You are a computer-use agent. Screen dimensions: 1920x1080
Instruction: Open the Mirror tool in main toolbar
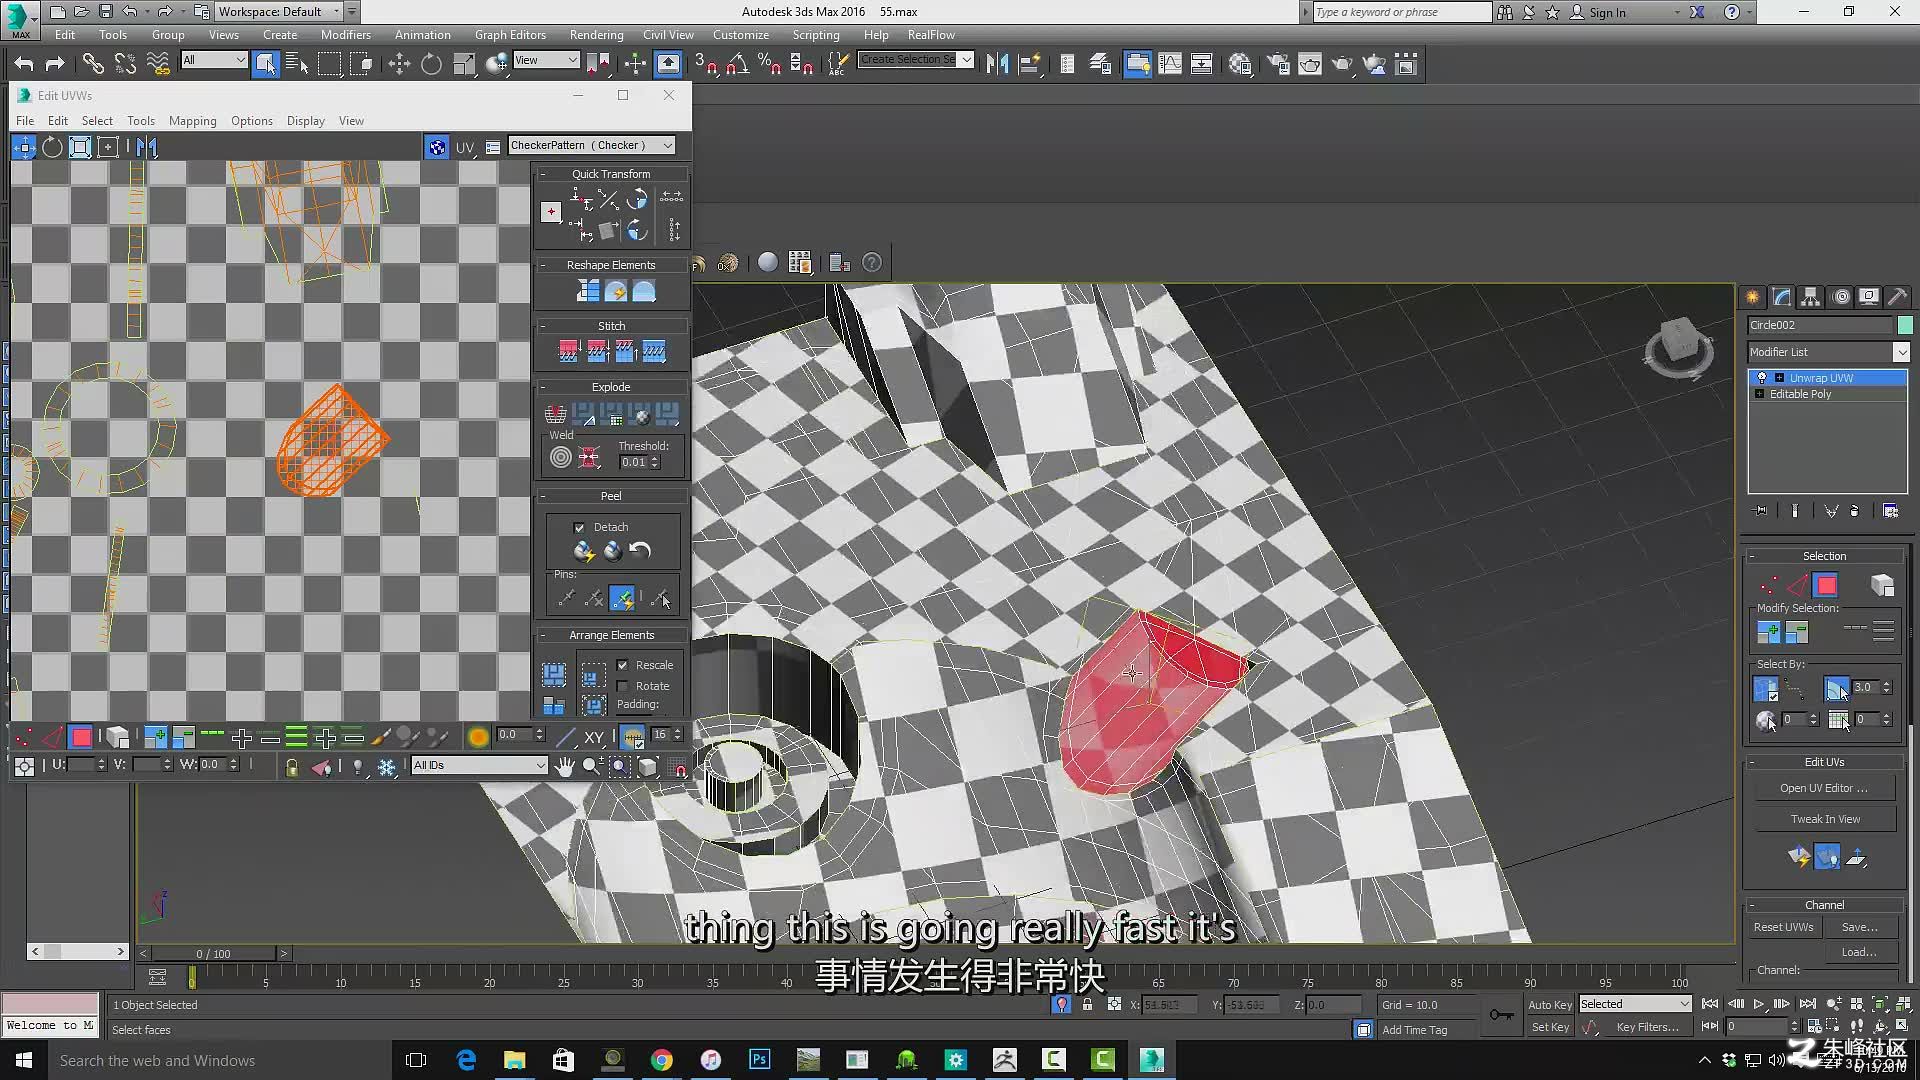(x=997, y=64)
